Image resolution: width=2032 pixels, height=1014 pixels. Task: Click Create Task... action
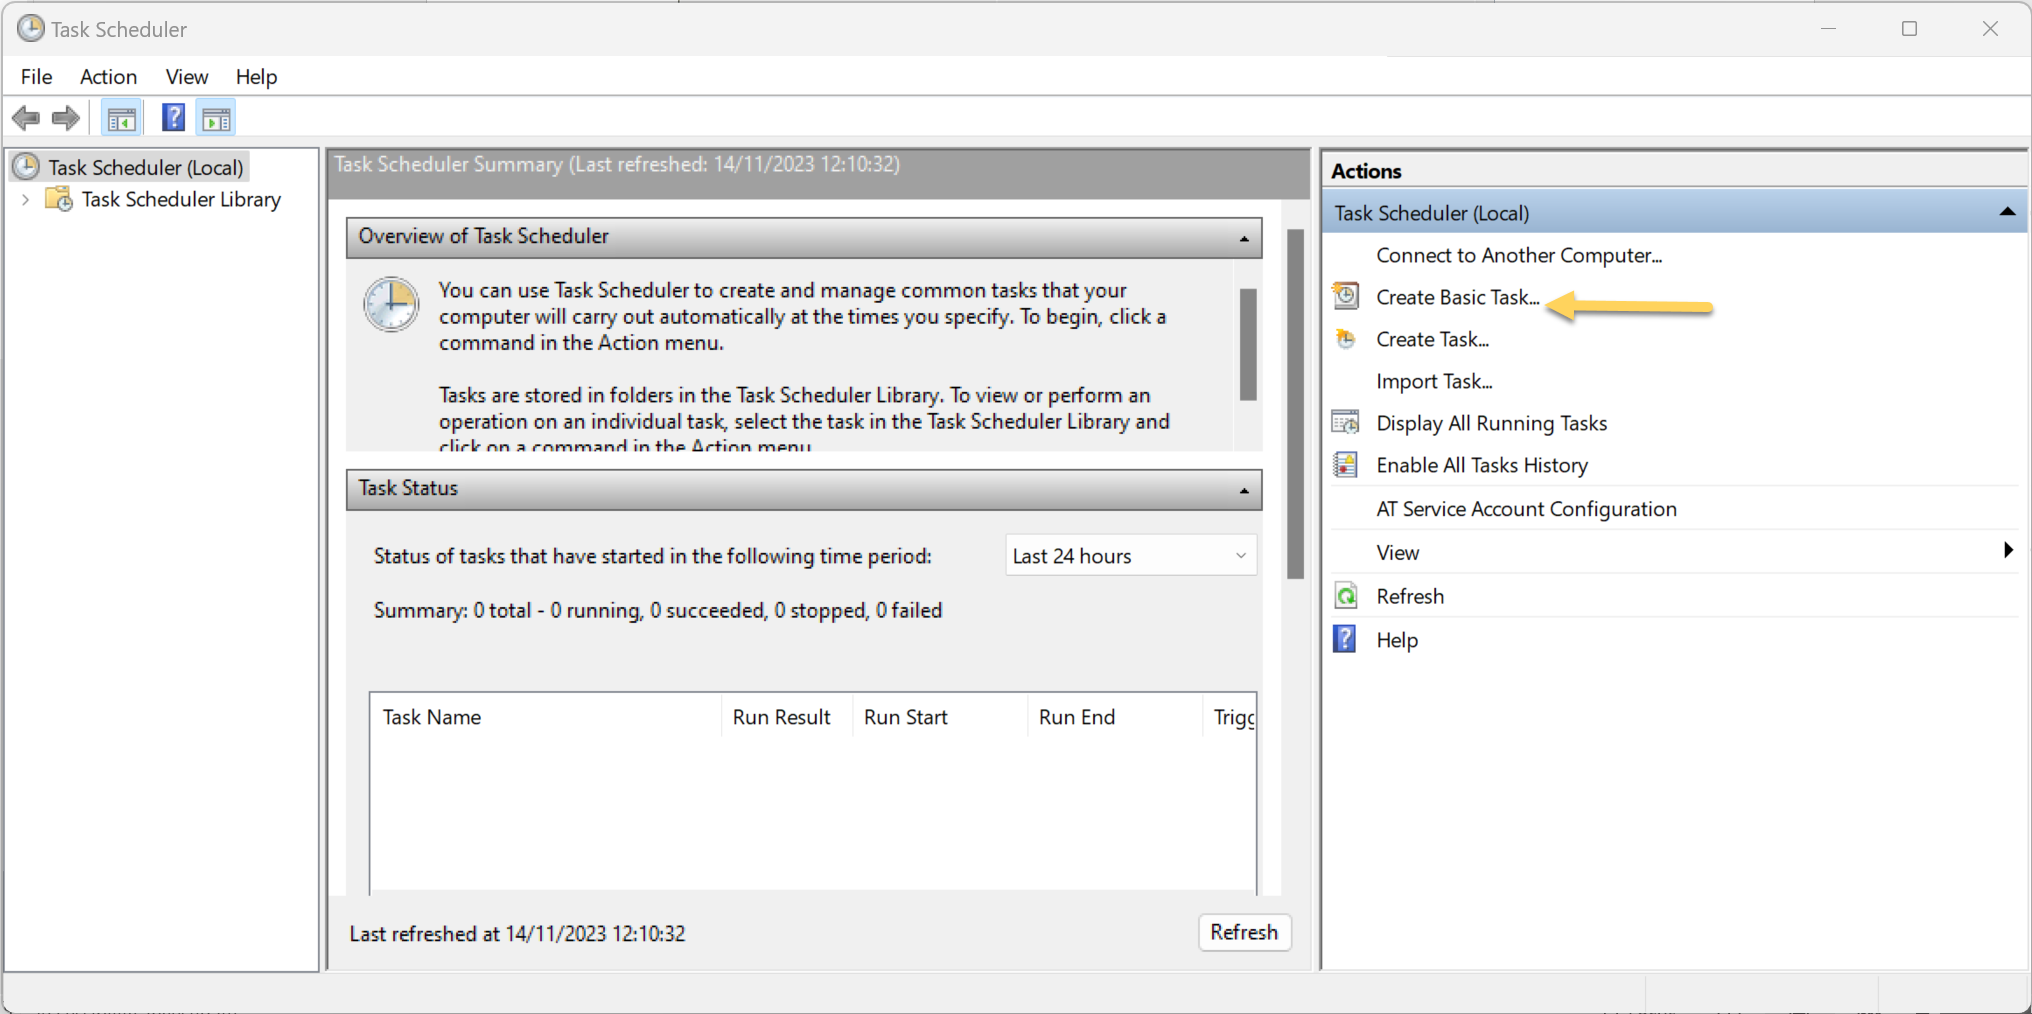click(1432, 339)
